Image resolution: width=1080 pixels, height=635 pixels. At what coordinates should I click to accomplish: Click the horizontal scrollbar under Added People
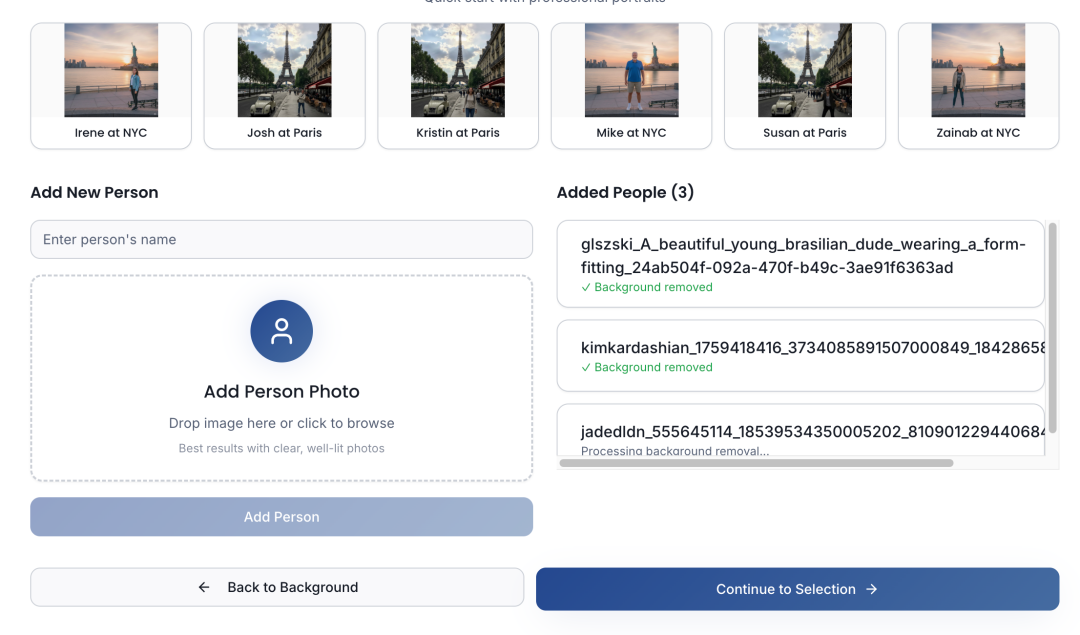point(756,463)
